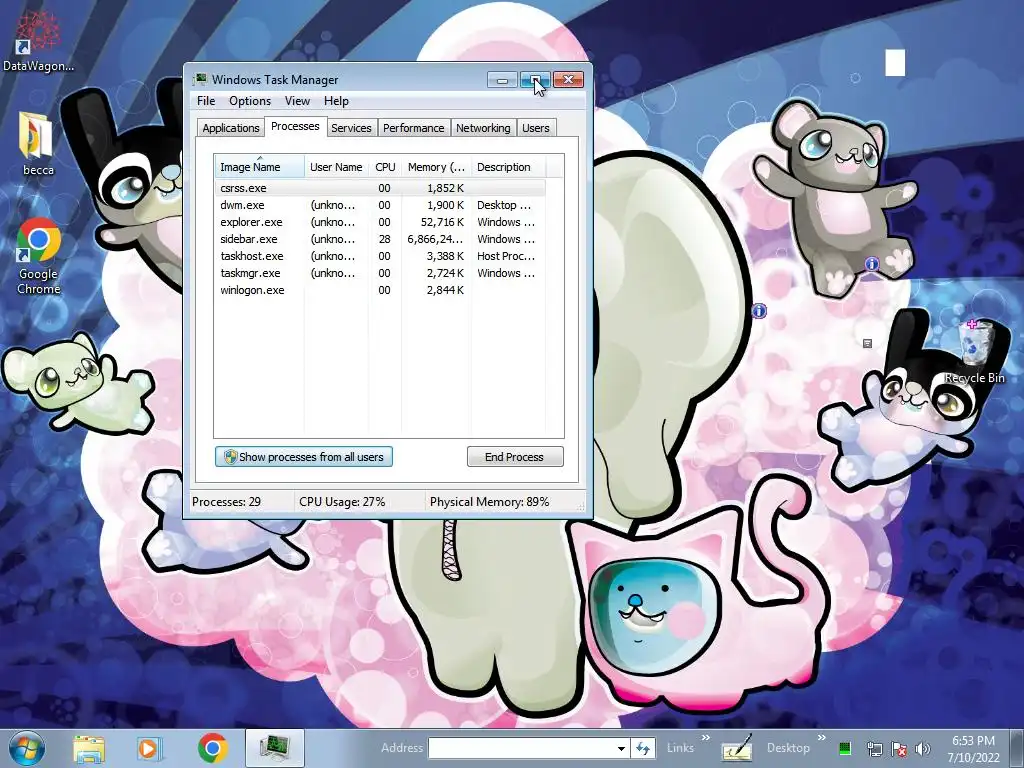Open the File menu
The image size is (1024, 768).
[206, 101]
